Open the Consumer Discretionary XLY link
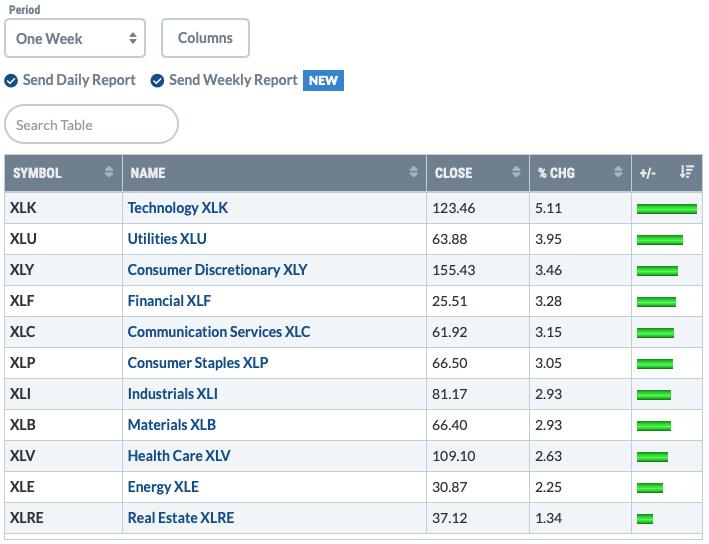The width and height of the screenshot is (709, 544). (x=217, y=270)
